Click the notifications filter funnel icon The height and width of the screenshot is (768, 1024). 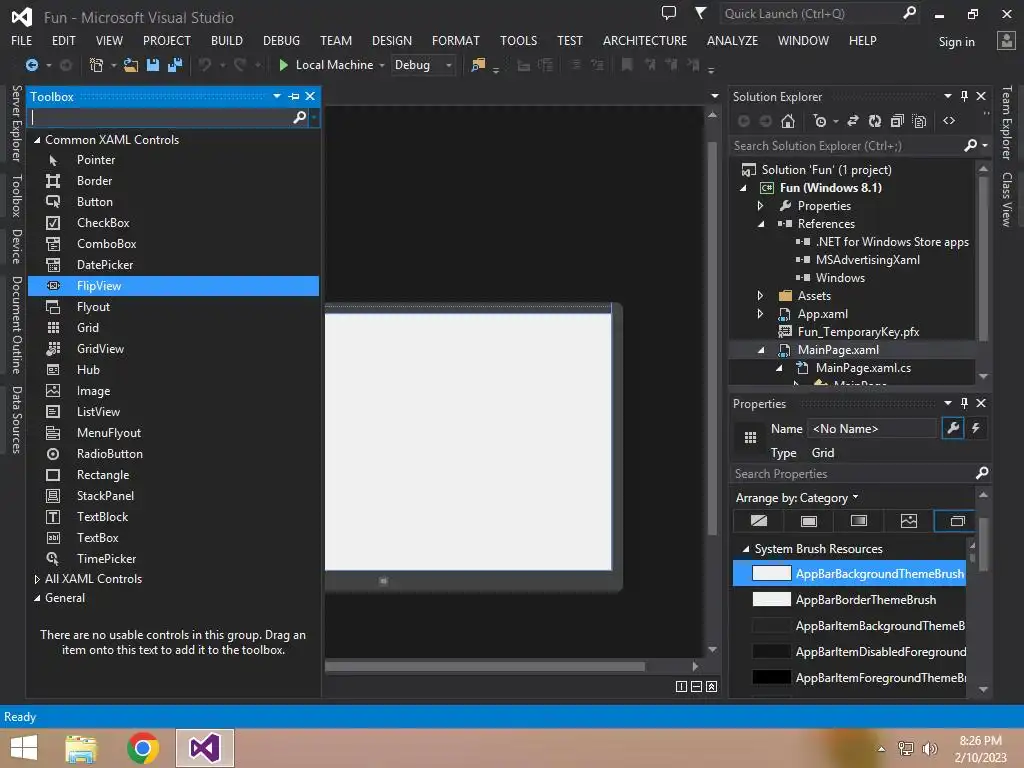pos(700,12)
